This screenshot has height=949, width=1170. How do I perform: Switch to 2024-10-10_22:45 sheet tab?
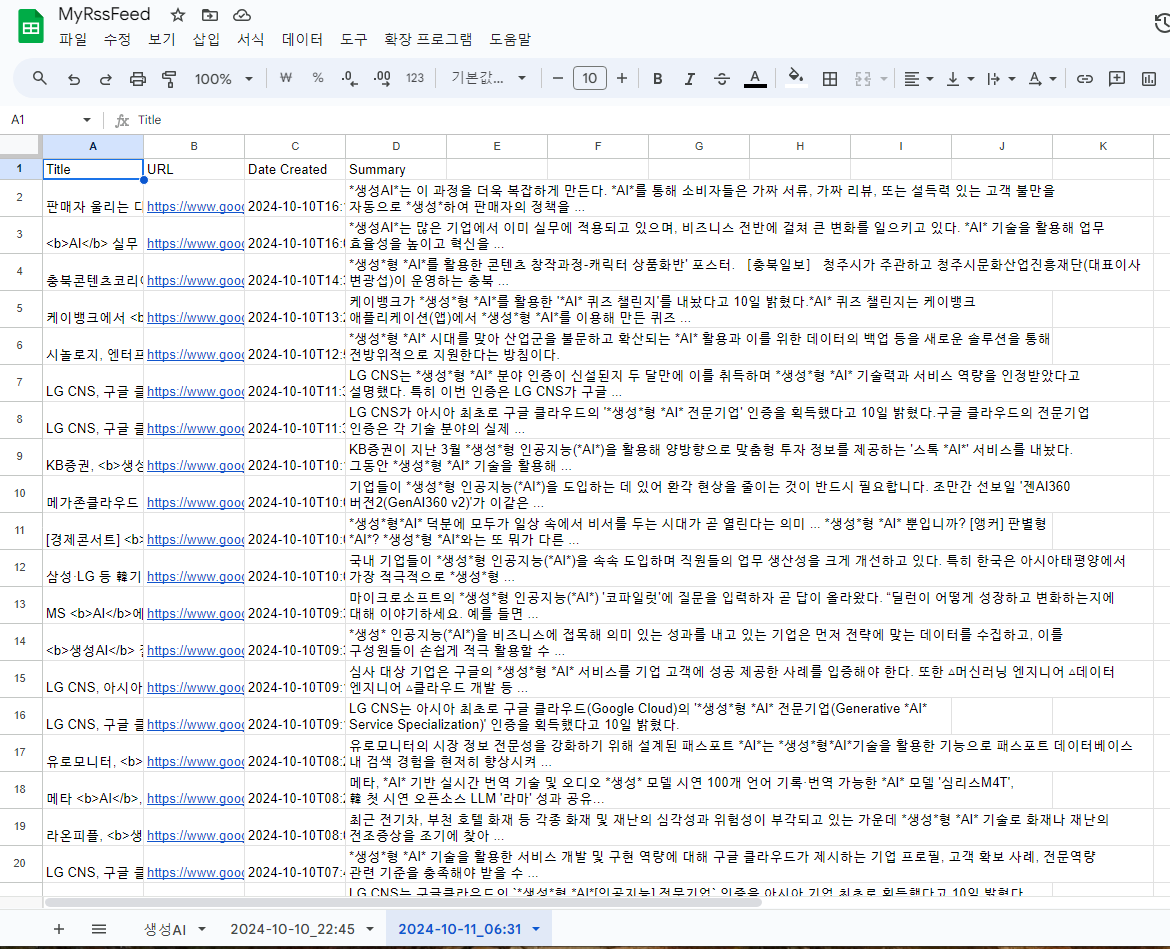[292, 929]
